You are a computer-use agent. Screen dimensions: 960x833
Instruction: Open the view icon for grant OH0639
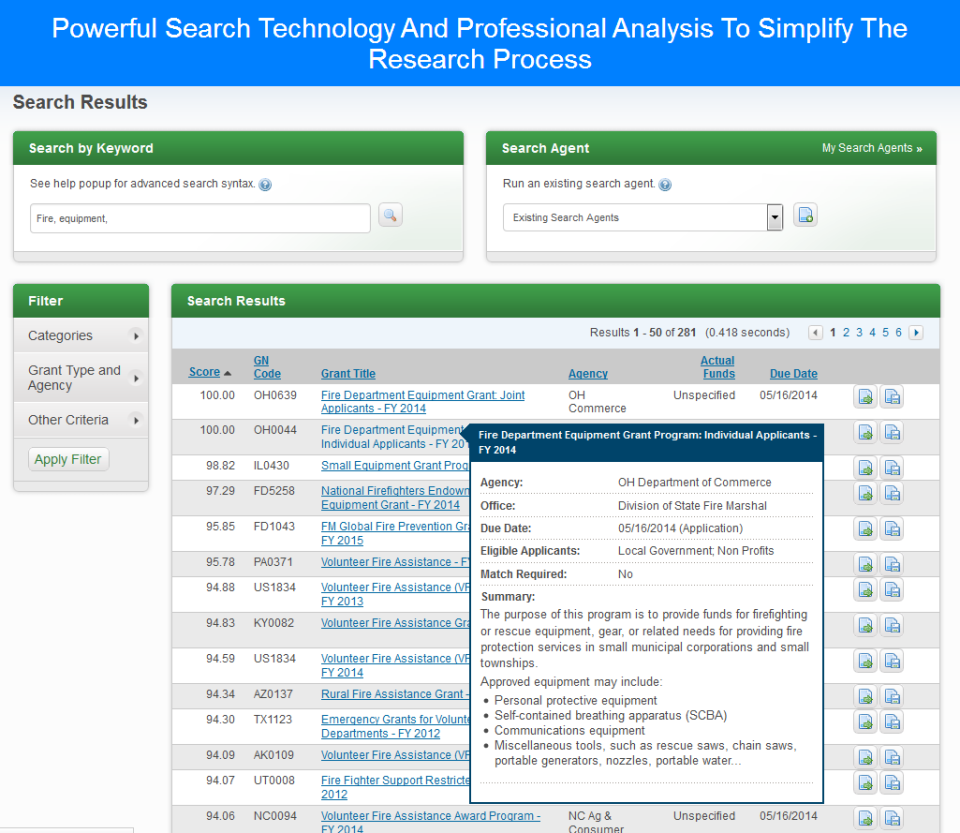[864, 396]
